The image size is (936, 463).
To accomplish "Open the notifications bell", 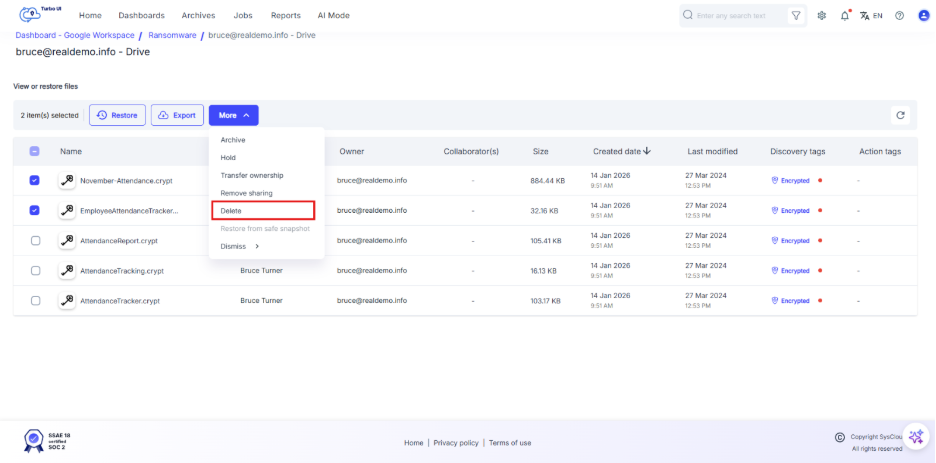I will pos(845,16).
